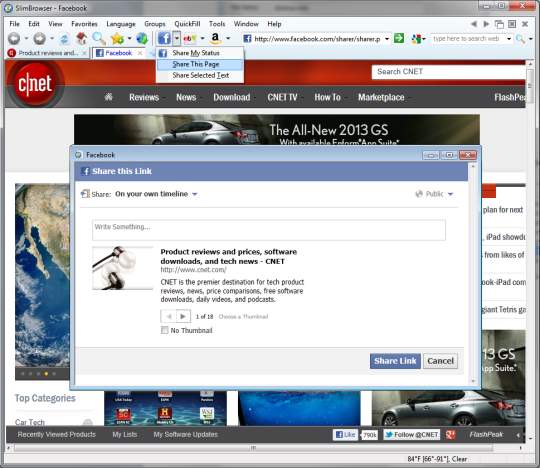
Task: Open the address bar URL dropdown
Action: click(387, 39)
